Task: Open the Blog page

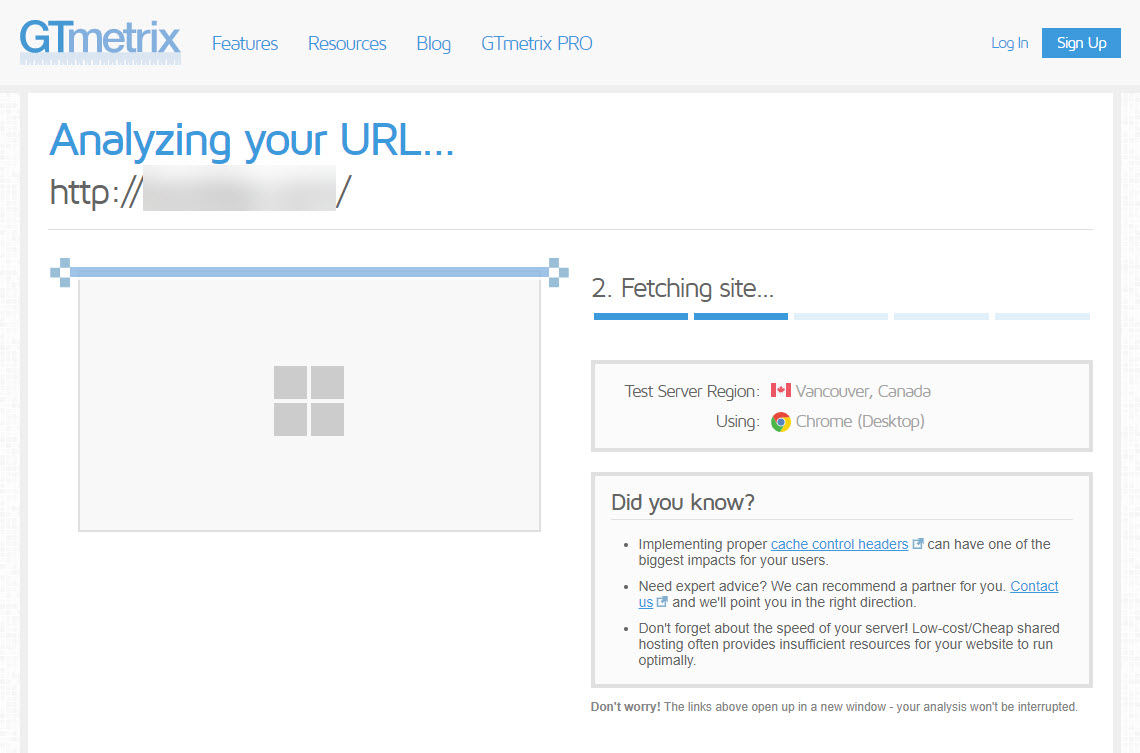Action: [x=433, y=43]
